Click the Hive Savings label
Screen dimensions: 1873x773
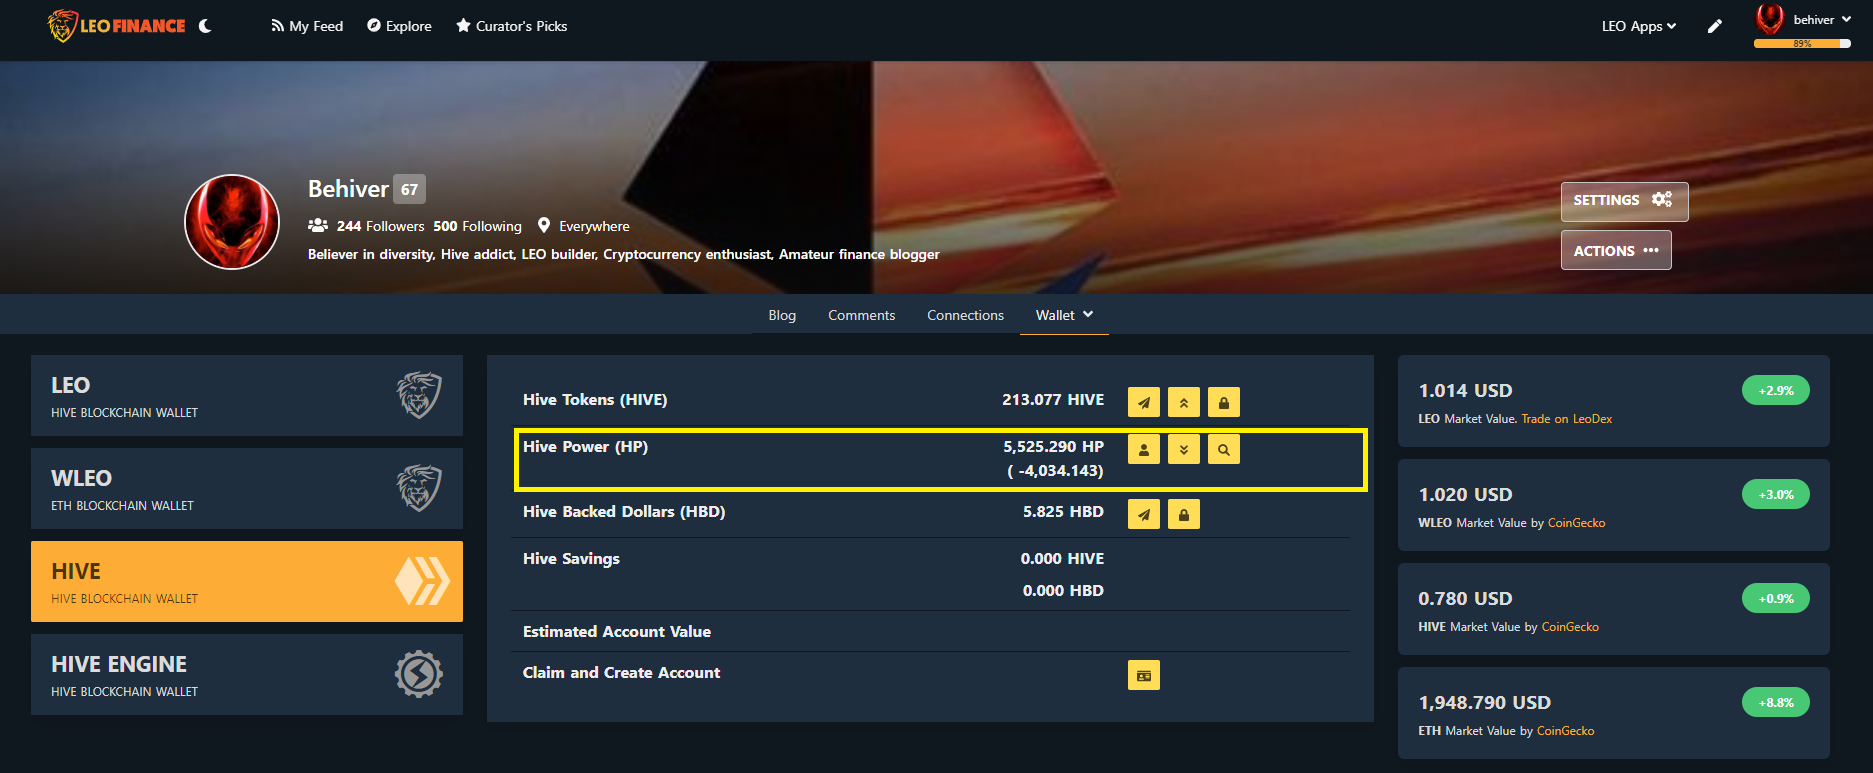(x=571, y=559)
